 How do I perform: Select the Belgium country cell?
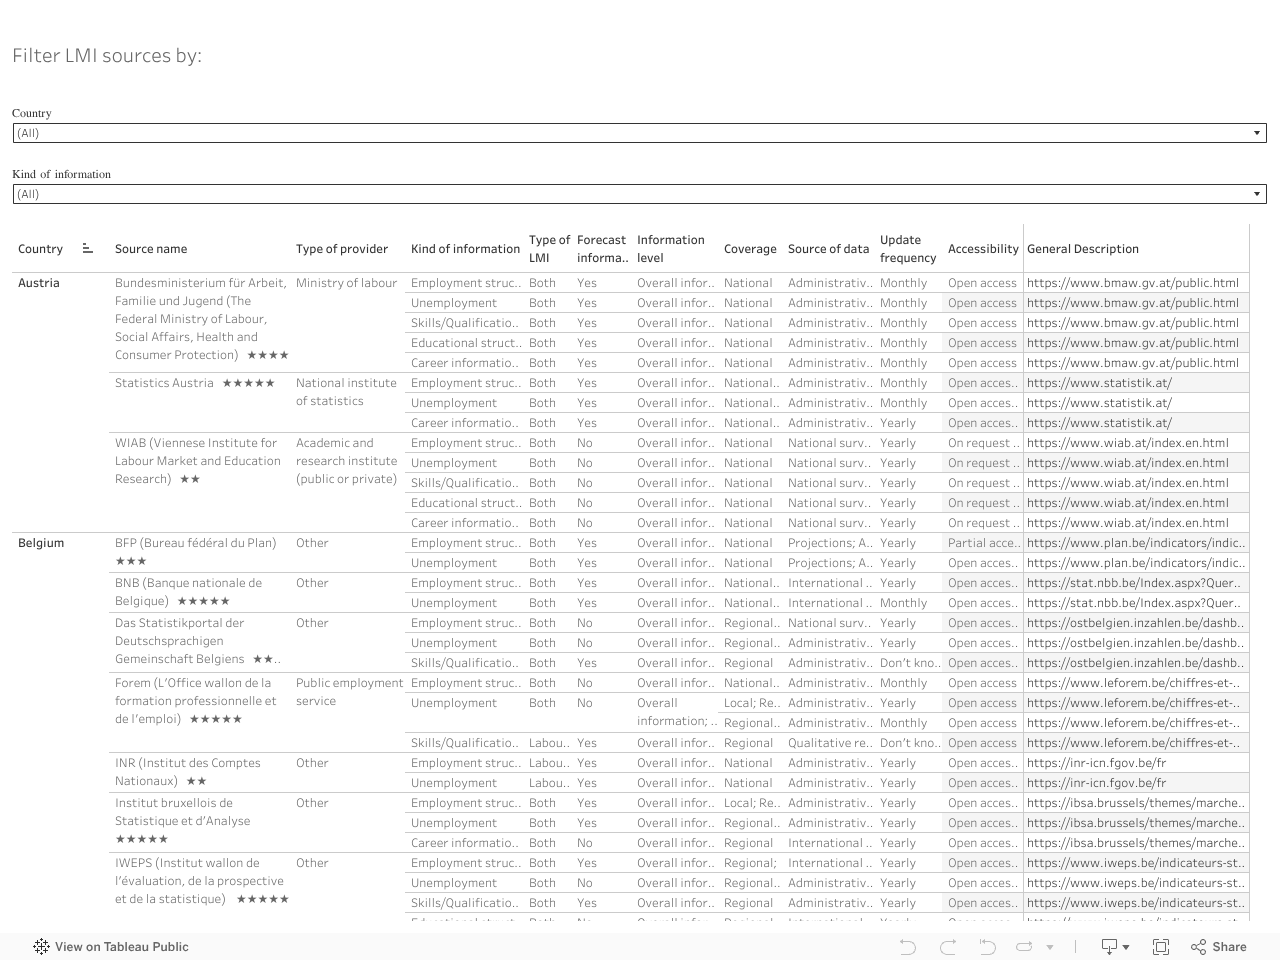(x=41, y=543)
